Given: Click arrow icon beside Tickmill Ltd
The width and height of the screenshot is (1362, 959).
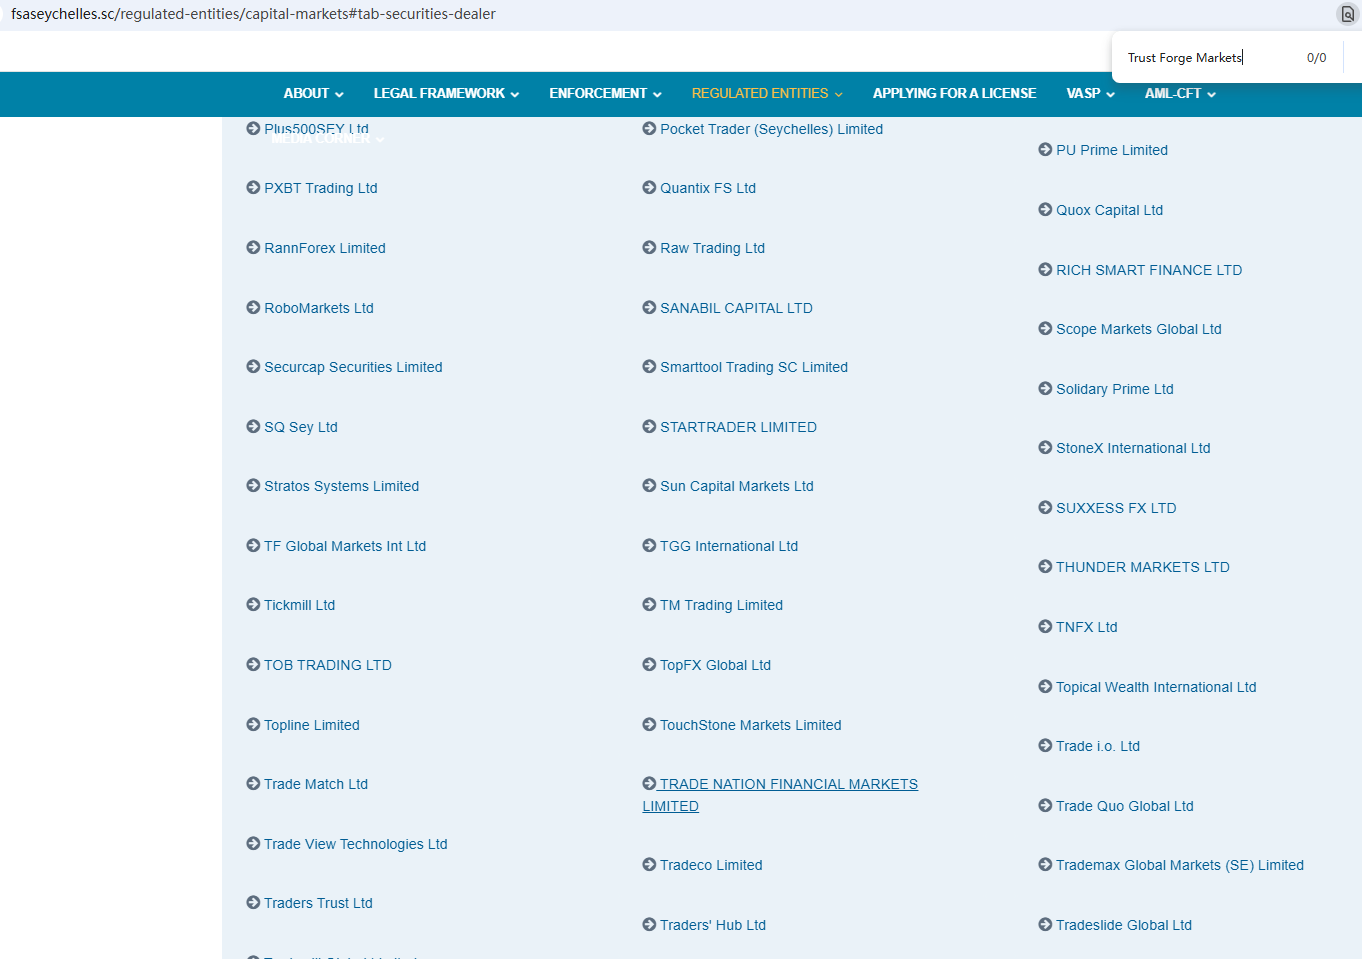Looking at the screenshot, I should pyautogui.click(x=253, y=604).
